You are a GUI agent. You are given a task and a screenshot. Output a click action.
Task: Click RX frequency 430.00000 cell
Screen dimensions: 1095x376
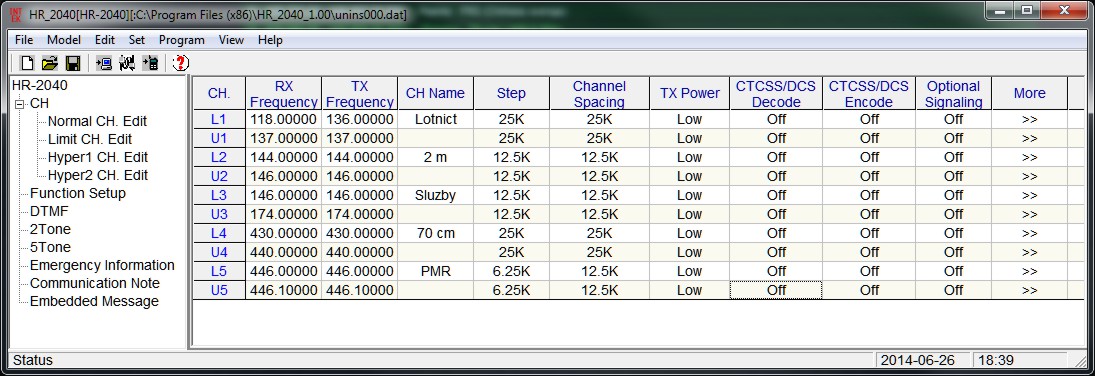[x=284, y=233]
